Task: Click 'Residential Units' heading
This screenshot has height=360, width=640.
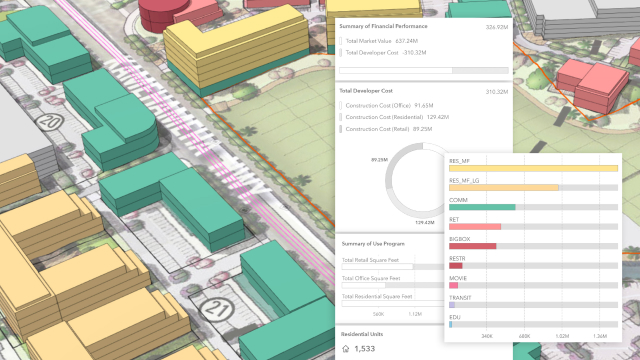Action: pos(362,334)
